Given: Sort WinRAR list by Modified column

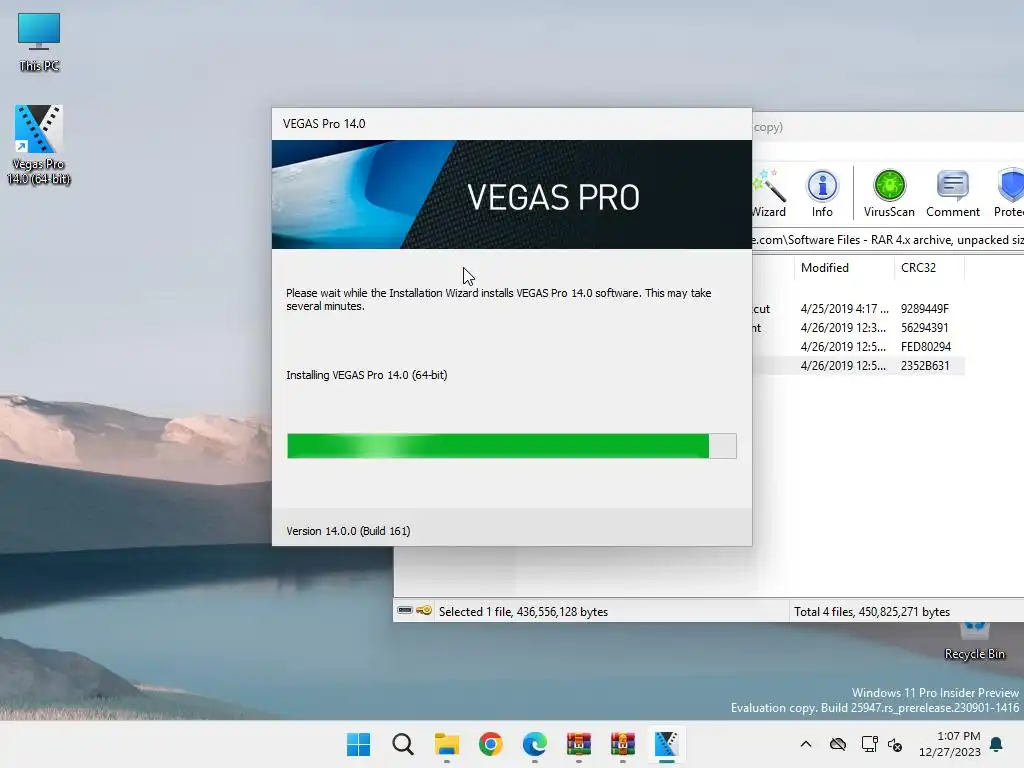Looking at the screenshot, I should pos(844,268).
